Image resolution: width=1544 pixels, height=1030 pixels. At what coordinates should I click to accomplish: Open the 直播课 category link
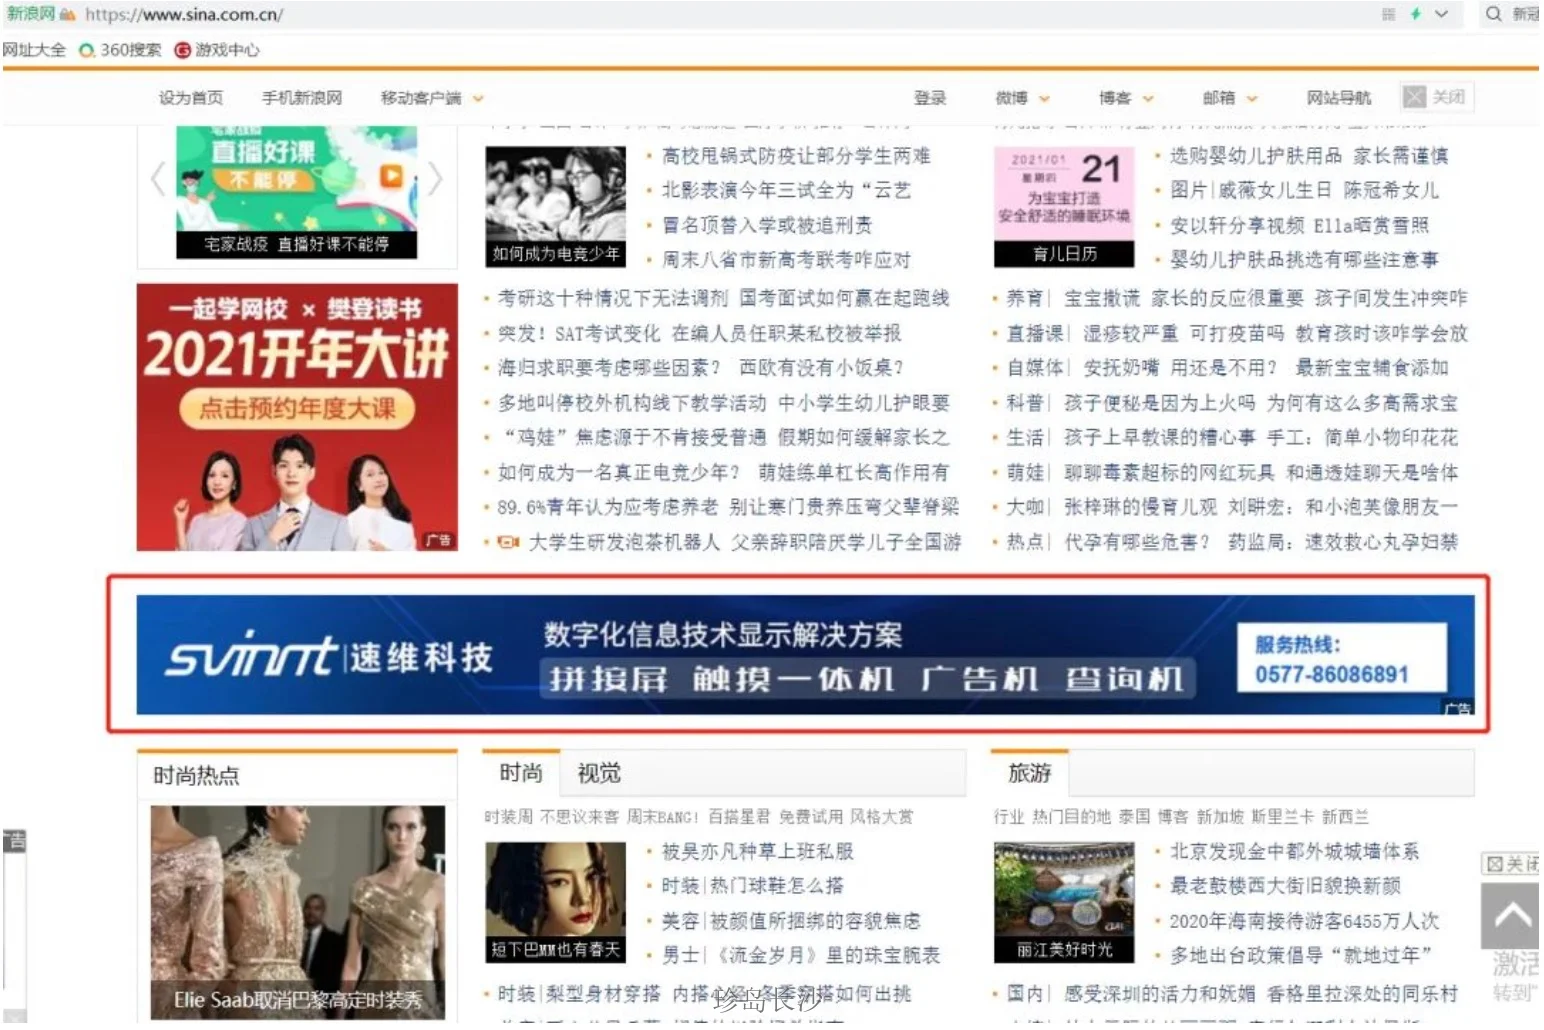click(x=1035, y=334)
